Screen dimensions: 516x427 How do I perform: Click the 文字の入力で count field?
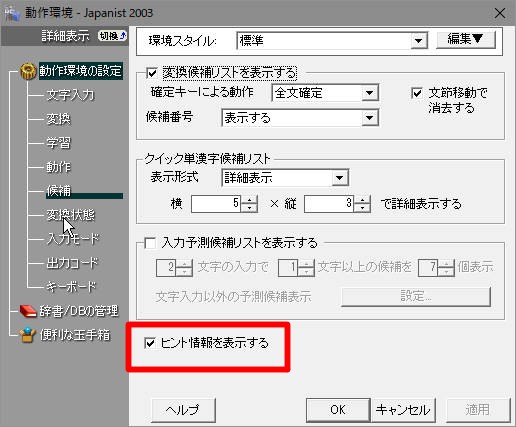(166, 268)
